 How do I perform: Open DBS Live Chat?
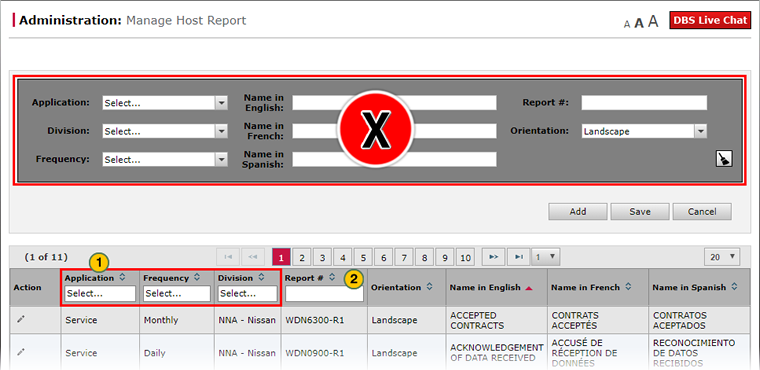(710, 21)
